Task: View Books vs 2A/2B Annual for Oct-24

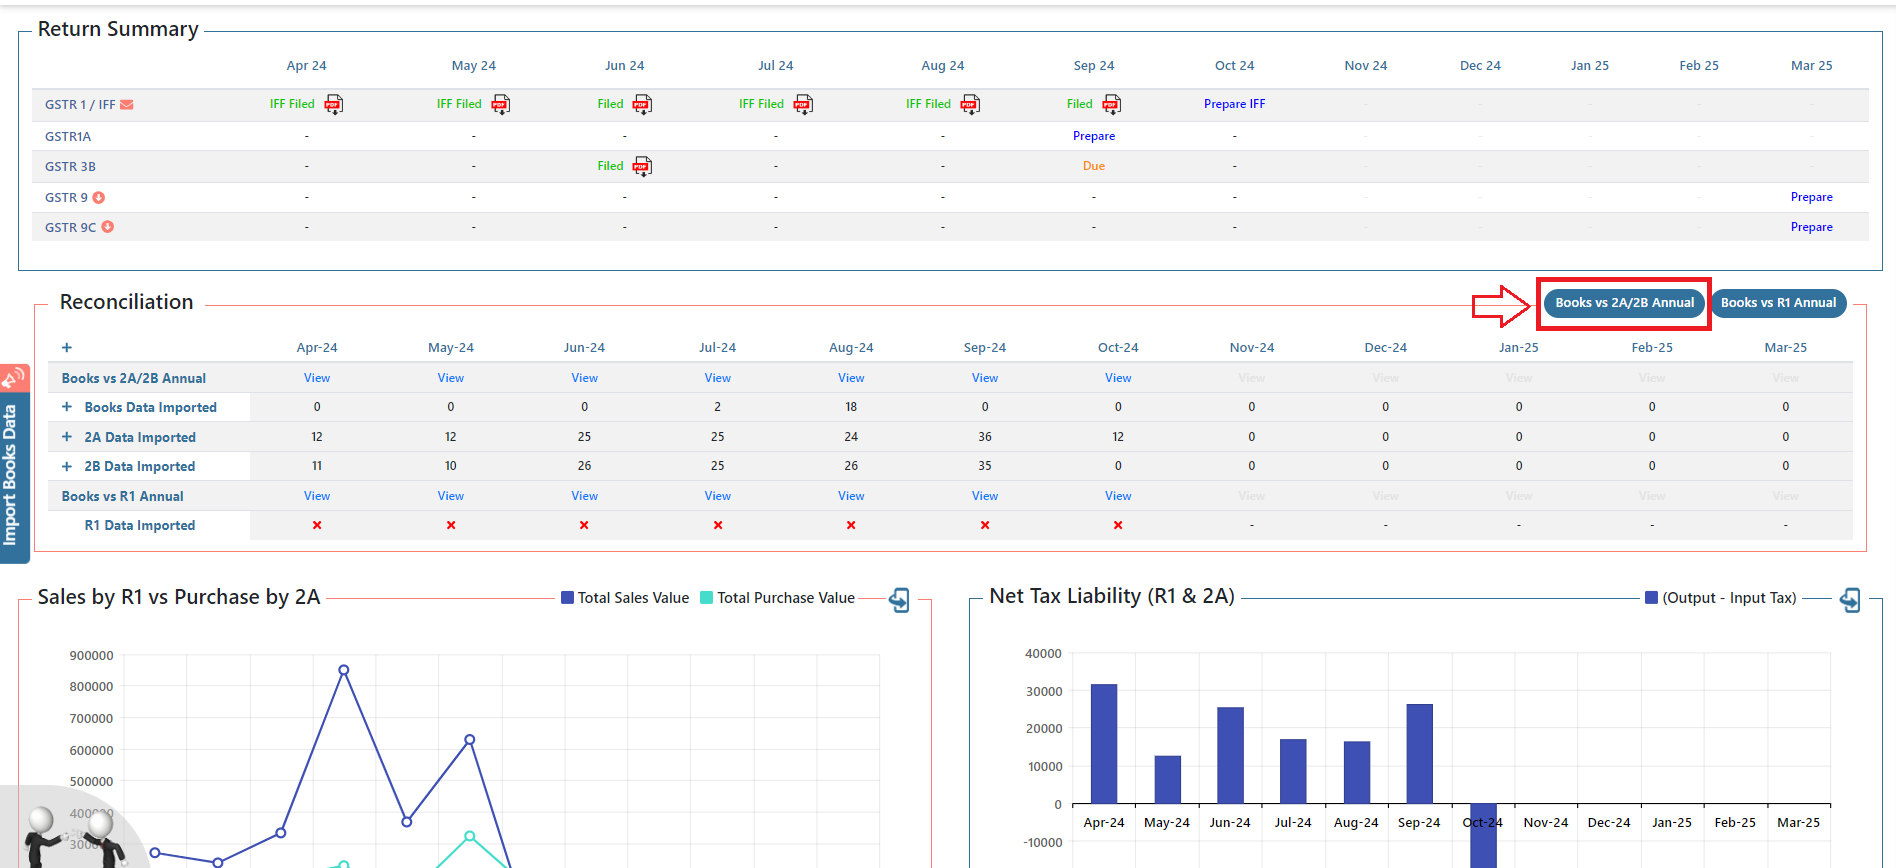Action: (1118, 378)
